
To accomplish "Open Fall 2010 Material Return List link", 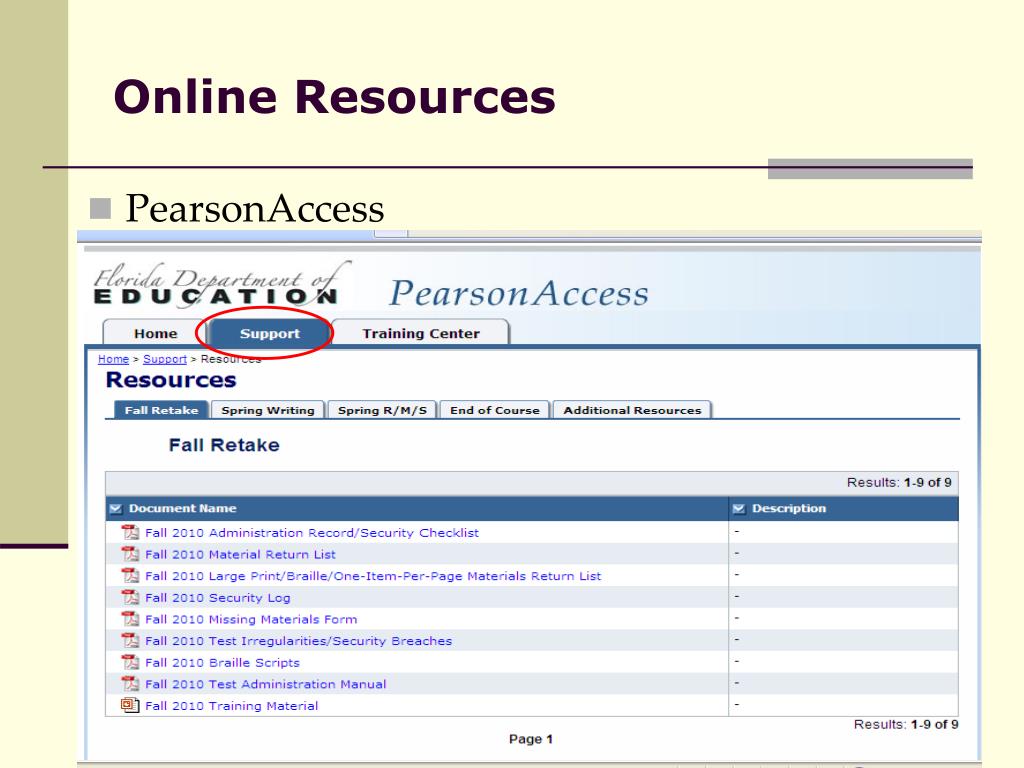I will point(240,554).
